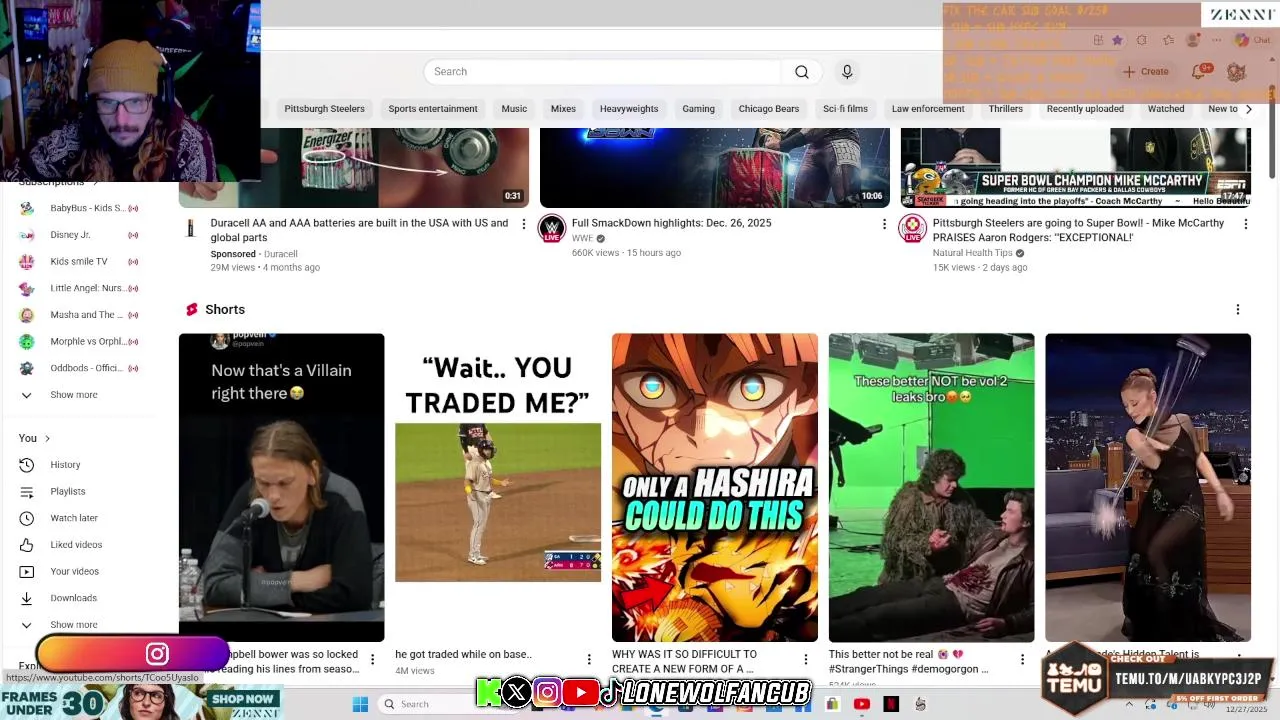
Task: Click Full SmackDown highlights video title
Action: click(x=671, y=223)
